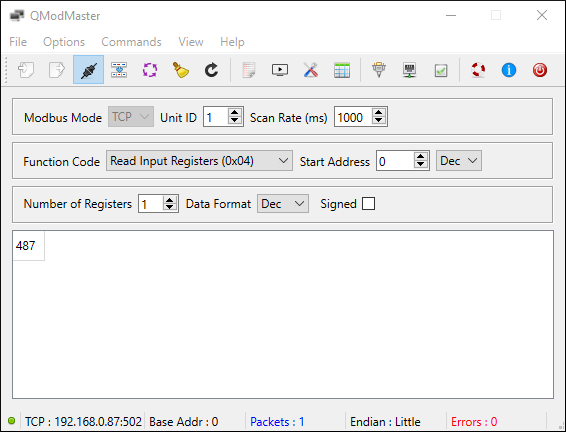Increase the Unit ID value

(x=235, y=112)
